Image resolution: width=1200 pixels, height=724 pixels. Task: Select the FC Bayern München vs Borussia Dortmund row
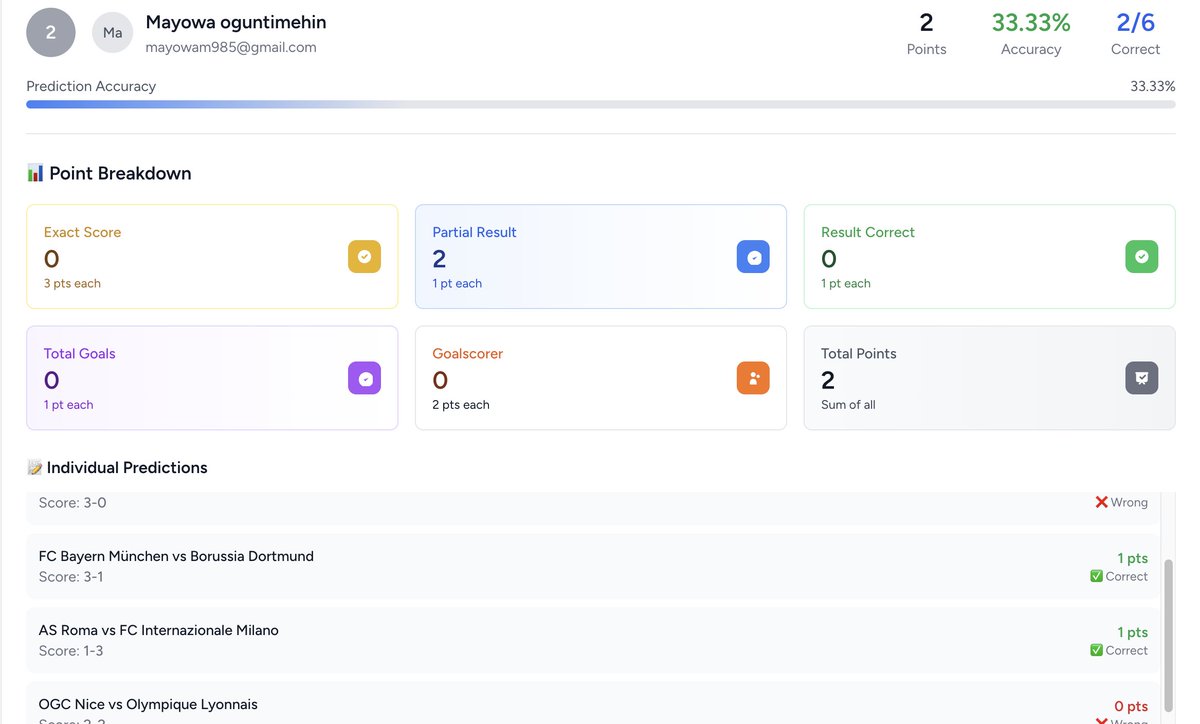click(593, 566)
